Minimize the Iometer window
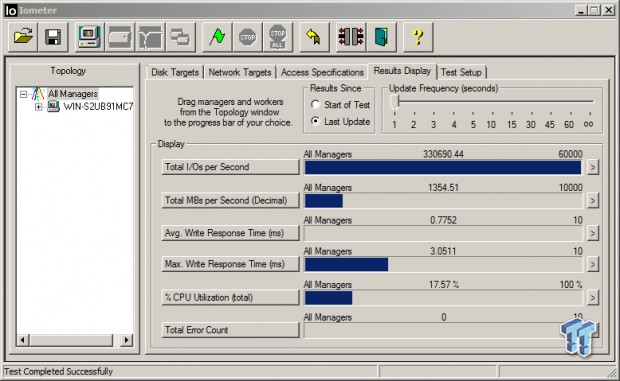The image size is (620, 381). coord(580,10)
